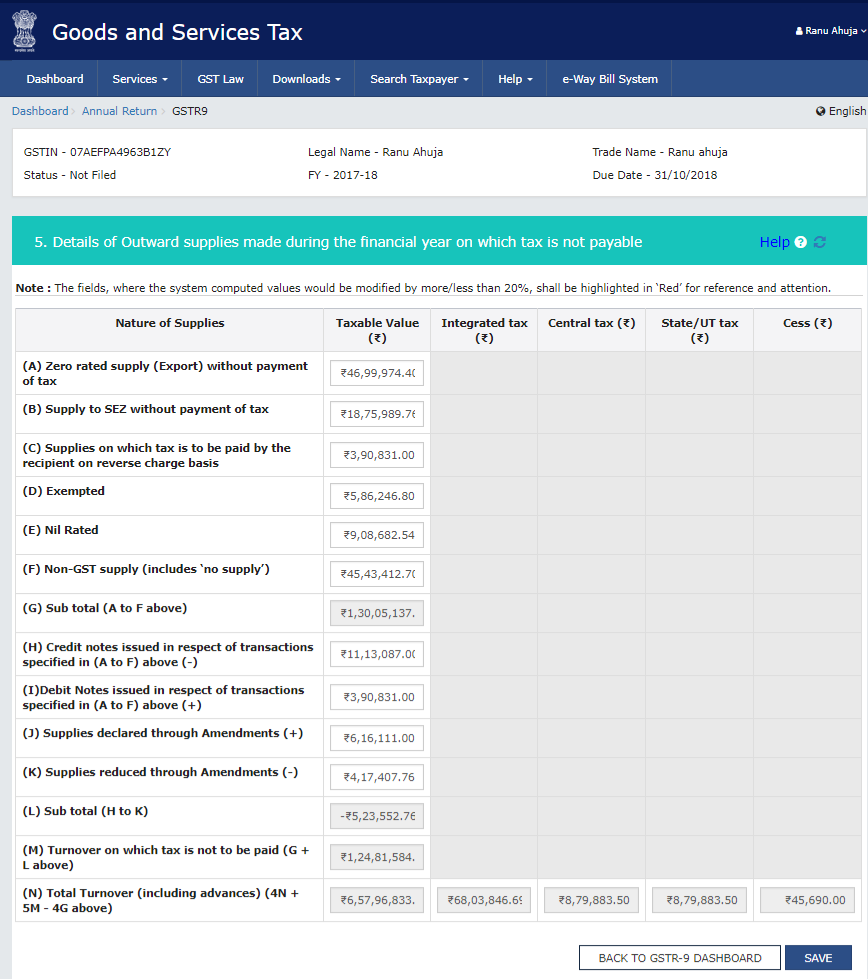Open the Annual Return breadcrumb link

click(x=120, y=111)
